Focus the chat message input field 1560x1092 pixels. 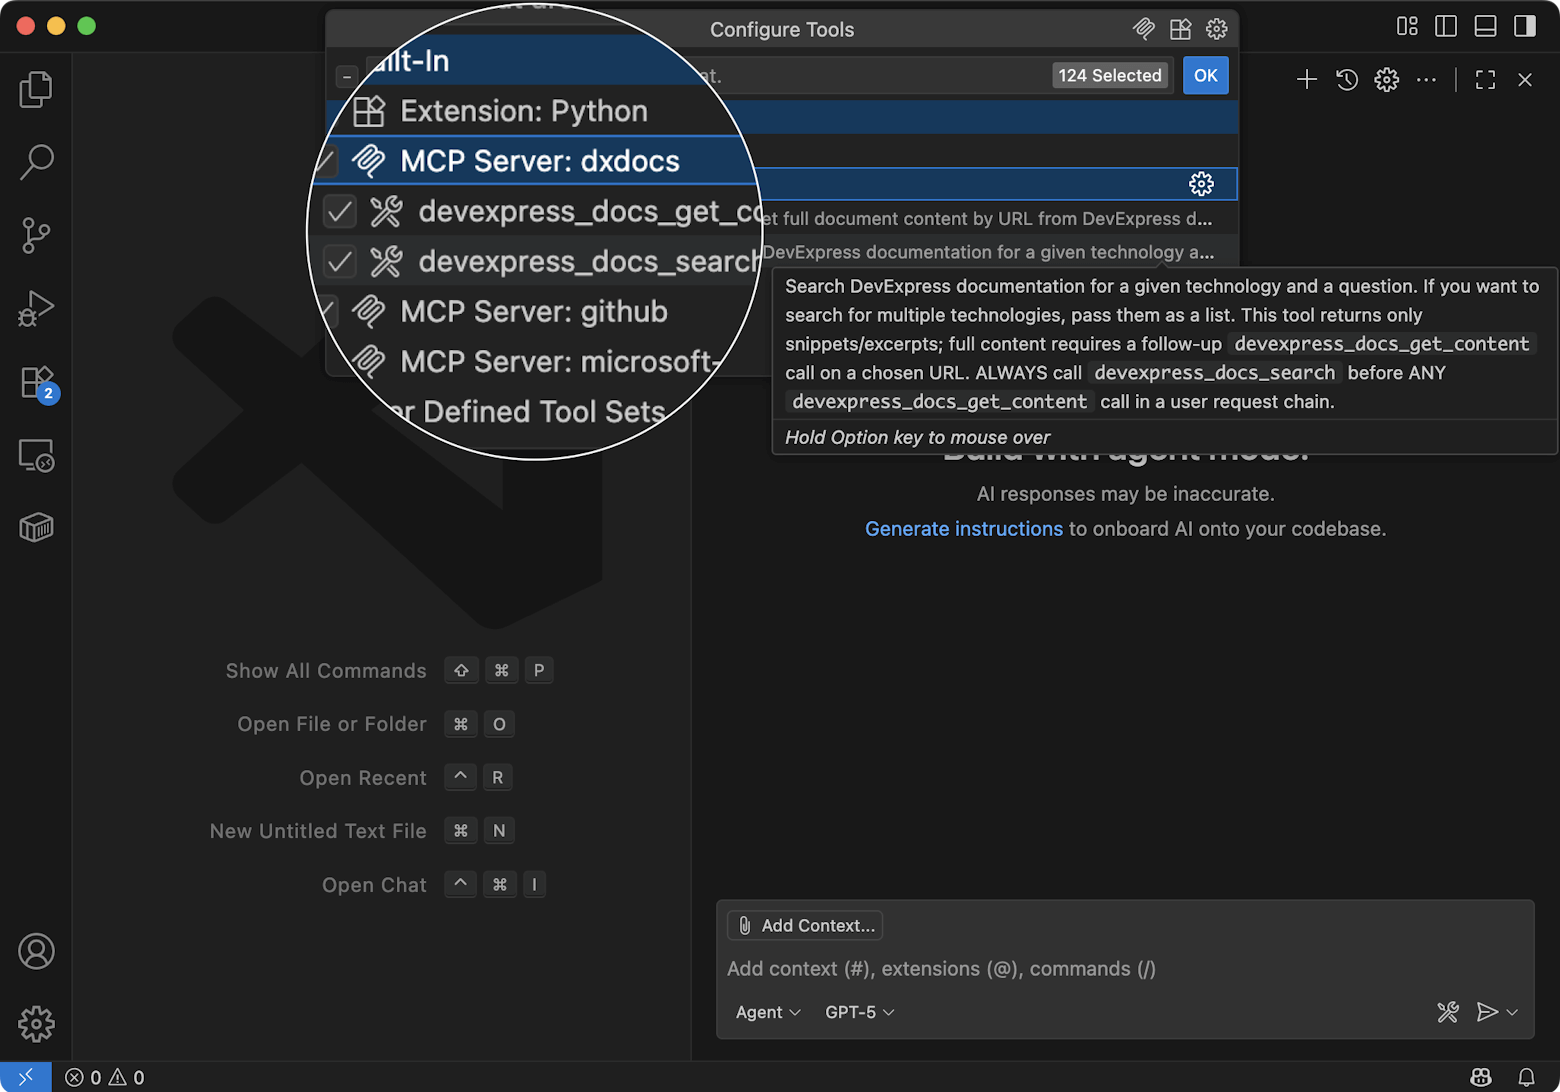1125,969
